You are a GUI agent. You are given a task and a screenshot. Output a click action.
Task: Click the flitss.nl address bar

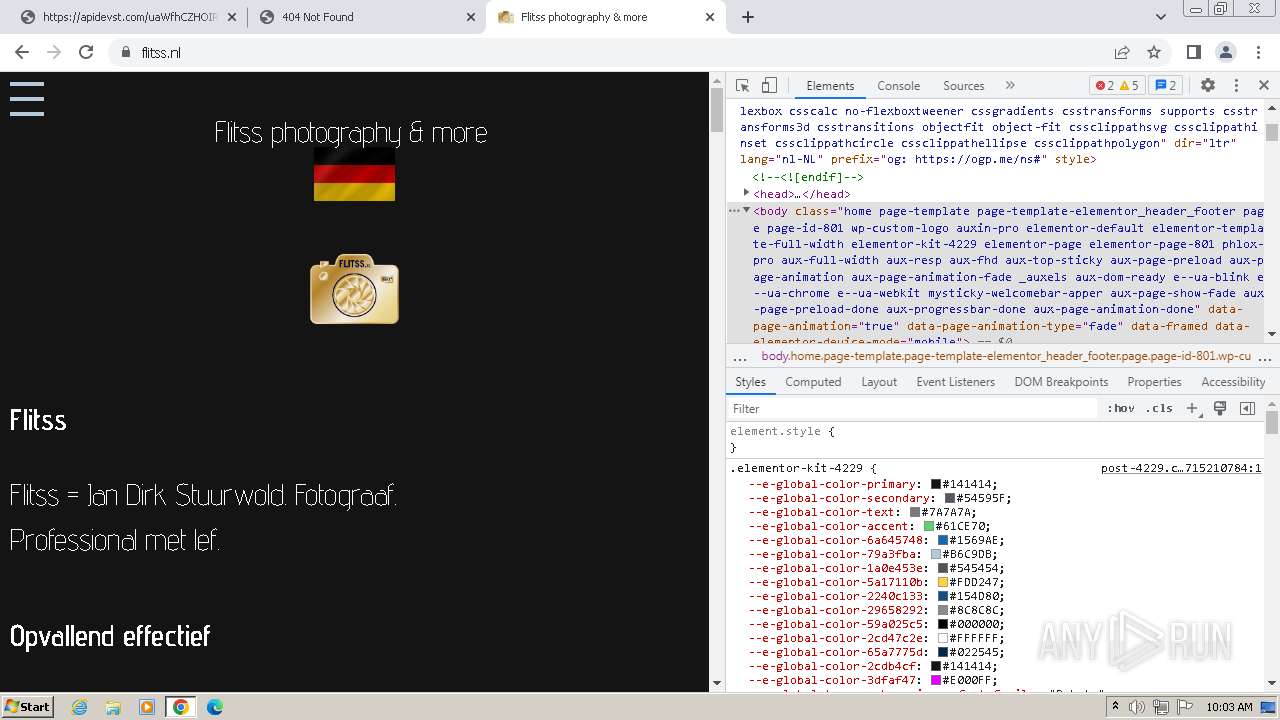pyautogui.click(x=610, y=52)
